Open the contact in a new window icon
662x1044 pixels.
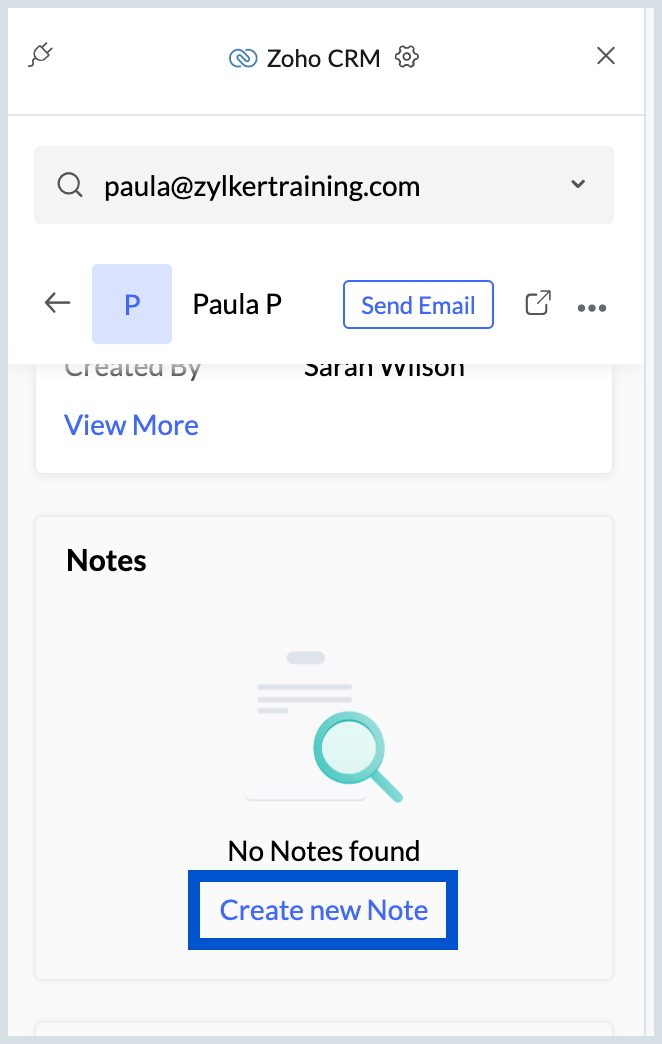[x=538, y=303]
